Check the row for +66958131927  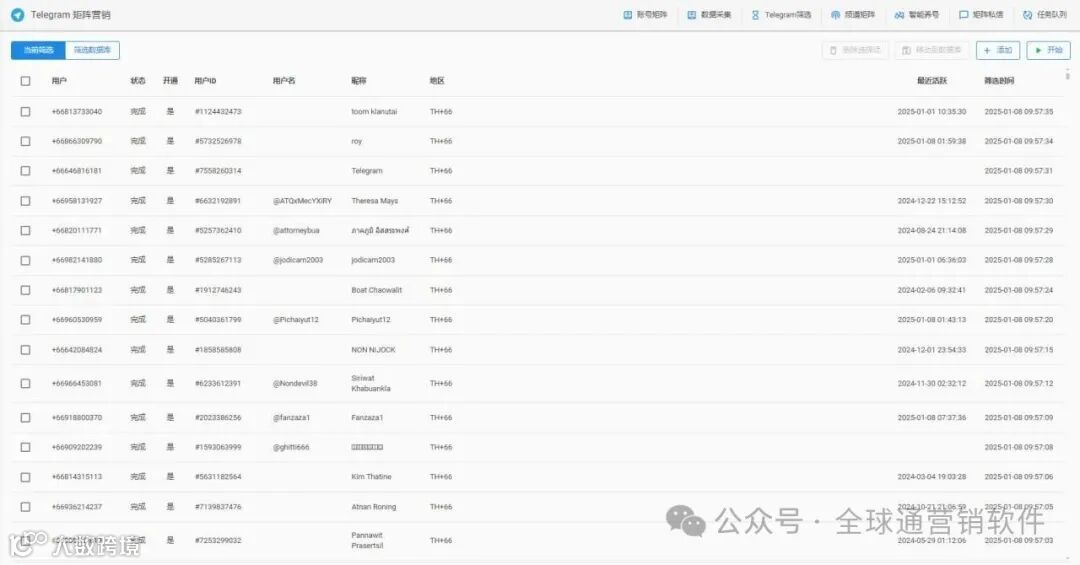point(25,201)
